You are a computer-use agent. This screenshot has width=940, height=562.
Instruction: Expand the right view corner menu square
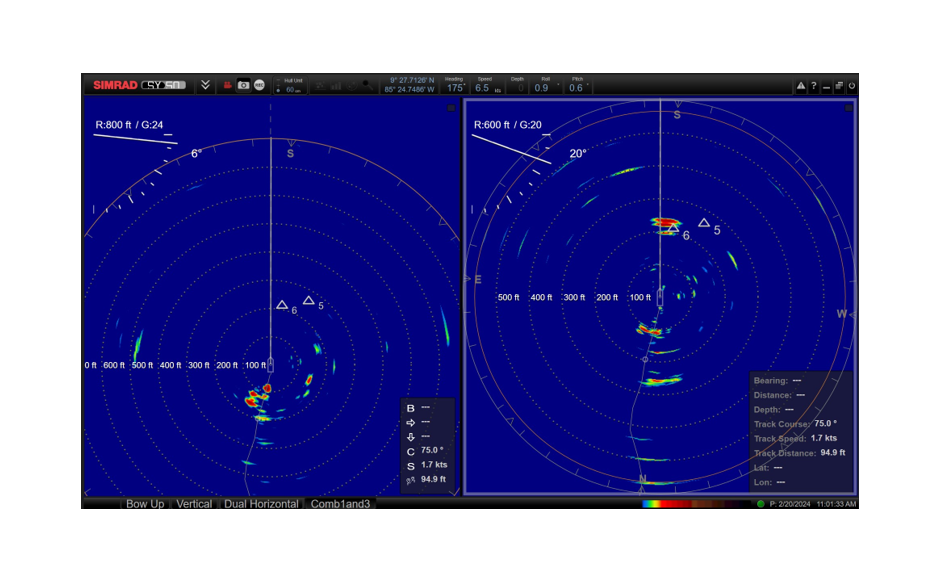tap(849, 107)
